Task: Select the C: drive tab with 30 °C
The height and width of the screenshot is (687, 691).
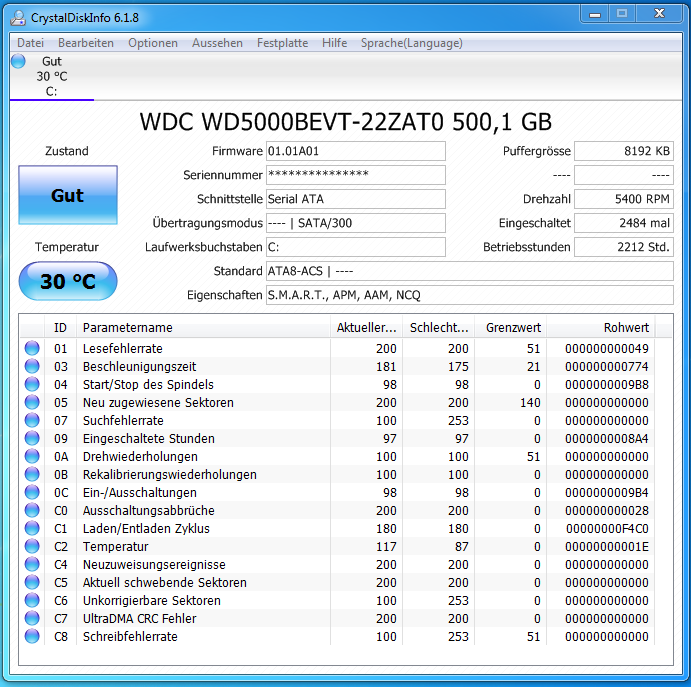Action: pos(52,76)
